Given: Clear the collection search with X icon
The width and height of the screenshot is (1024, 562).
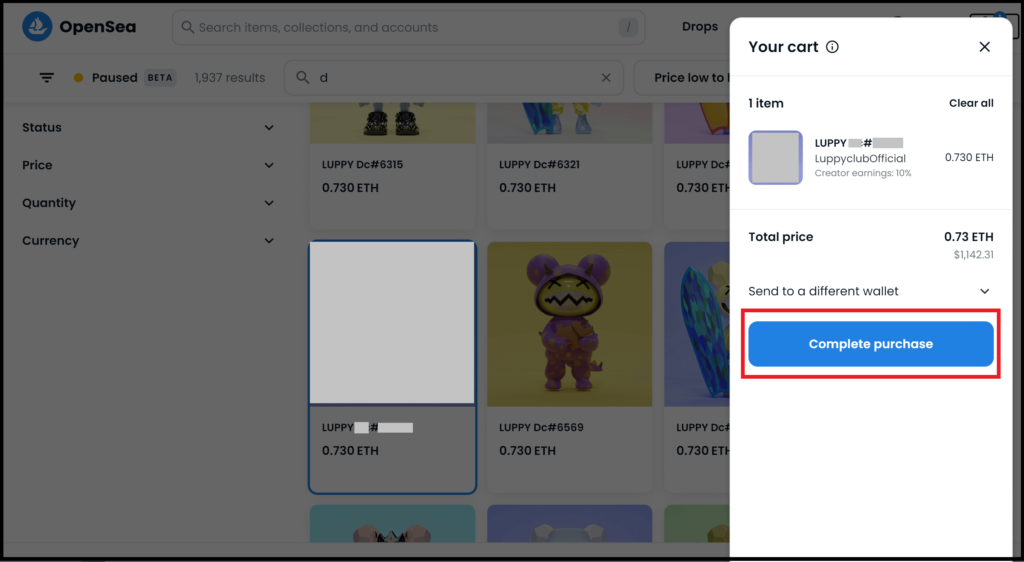Looking at the screenshot, I should [606, 78].
